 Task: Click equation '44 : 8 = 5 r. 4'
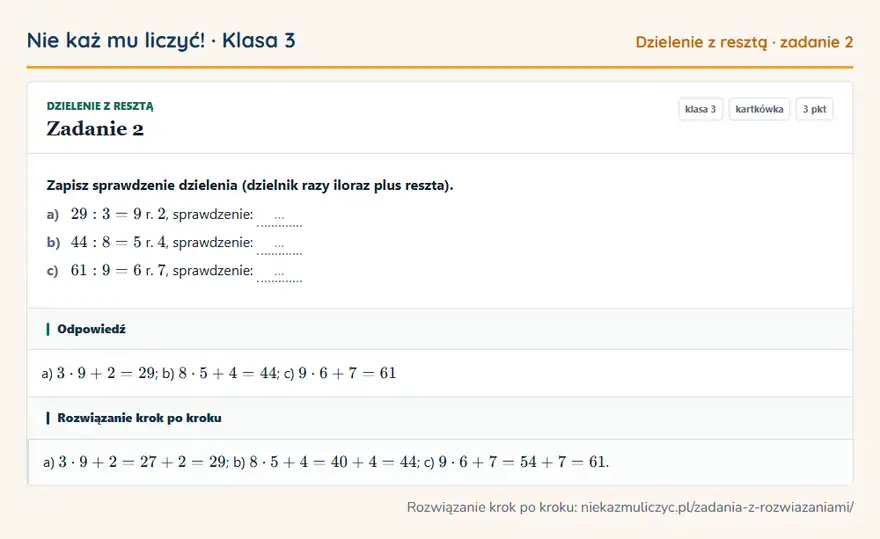[x=118, y=242]
